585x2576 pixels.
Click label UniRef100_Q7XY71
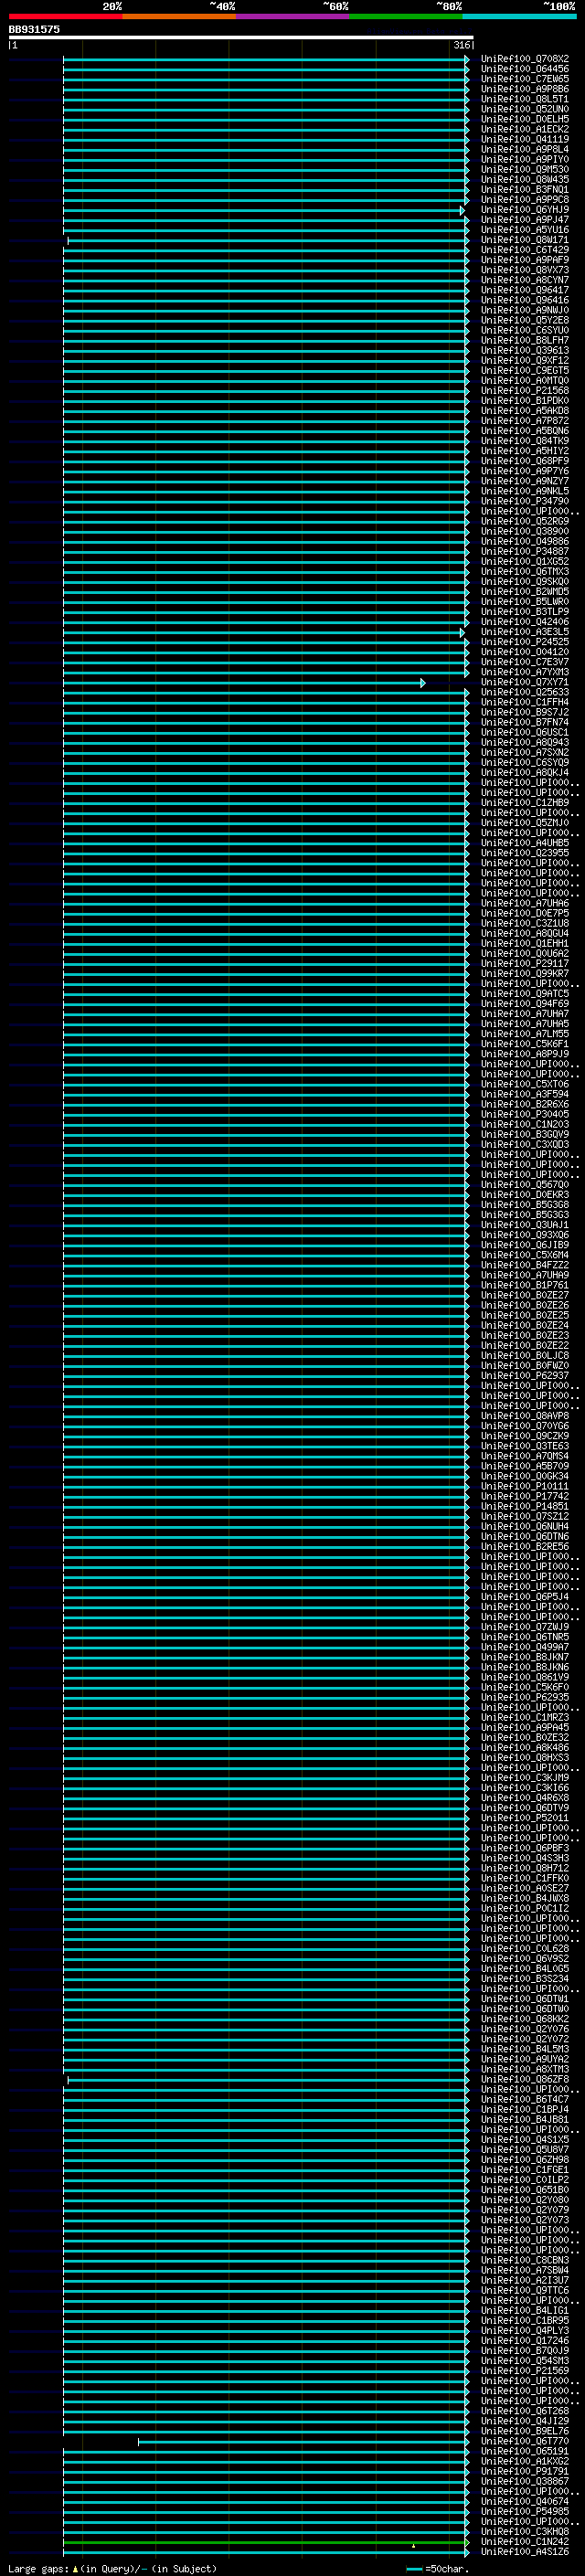click(x=525, y=682)
